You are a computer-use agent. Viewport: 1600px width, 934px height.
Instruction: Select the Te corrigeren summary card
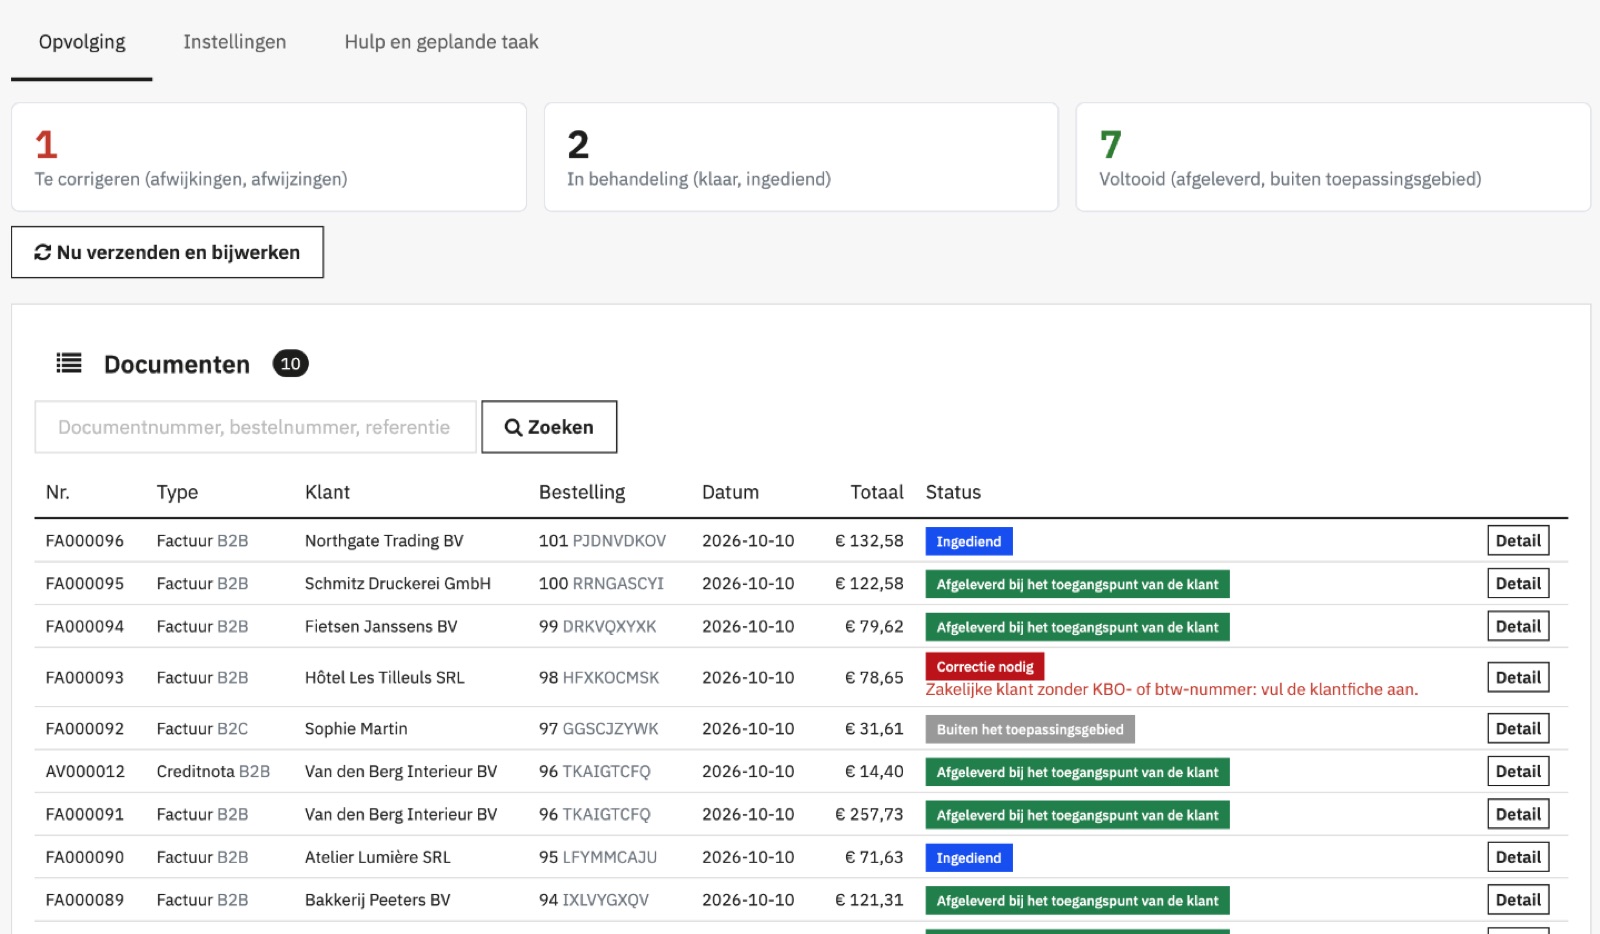click(269, 157)
